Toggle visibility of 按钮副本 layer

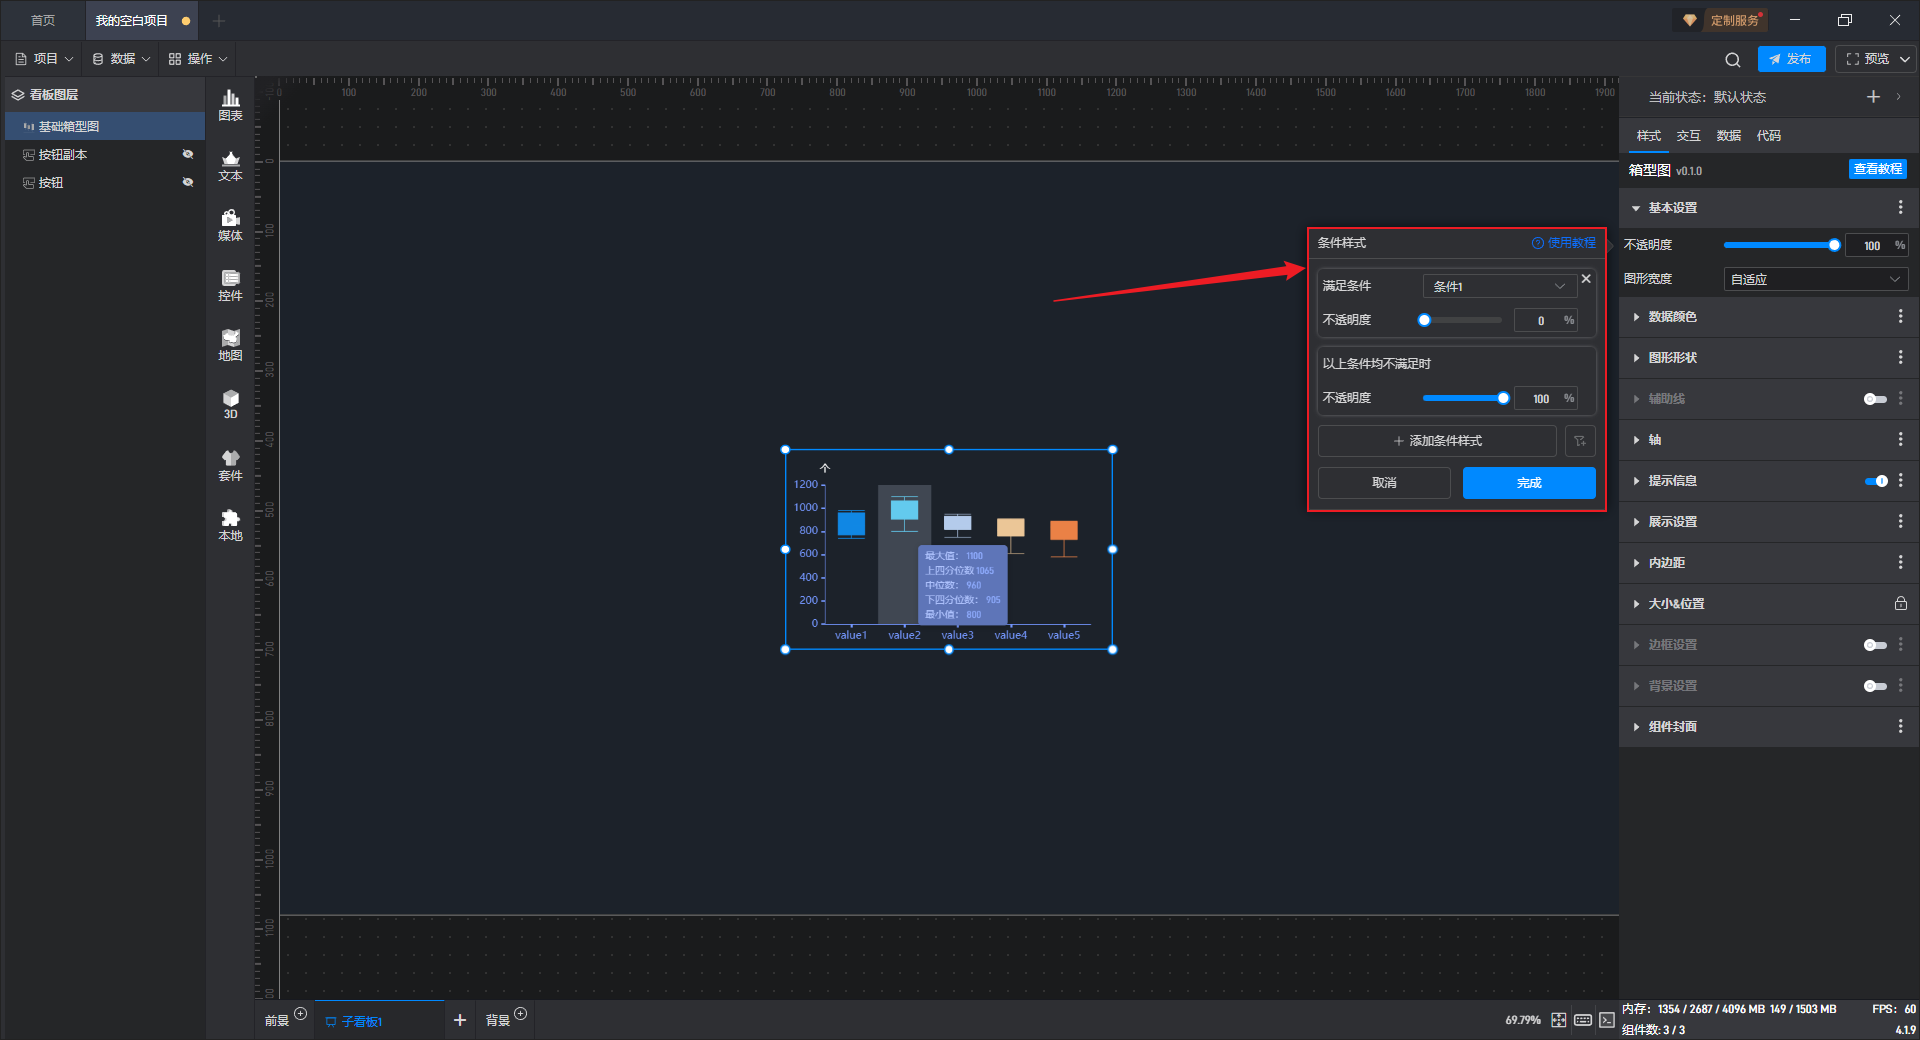pos(187,155)
